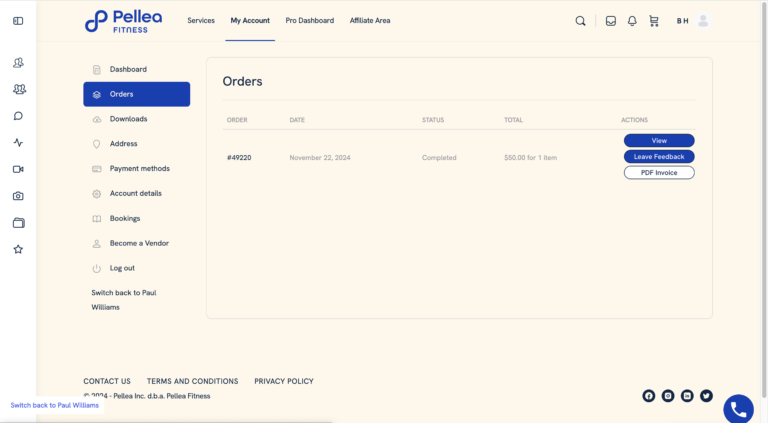Image resolution: width=768 pixels, height=423 pixels.
Task: Open the shopping cart icon
Action: pos(654,21)
